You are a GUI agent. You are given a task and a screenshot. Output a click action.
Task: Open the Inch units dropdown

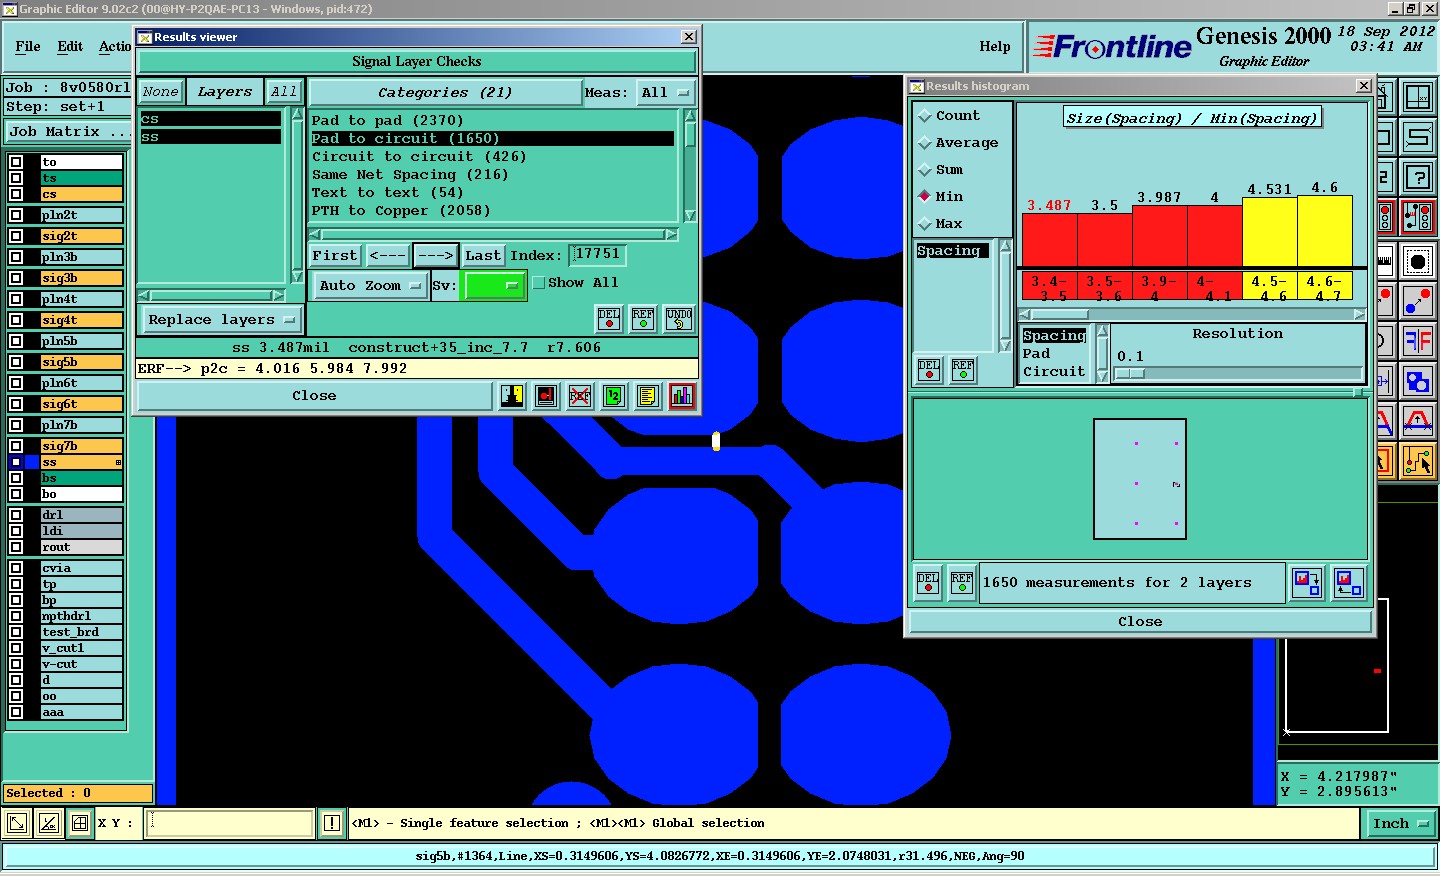pos(1400,824)
